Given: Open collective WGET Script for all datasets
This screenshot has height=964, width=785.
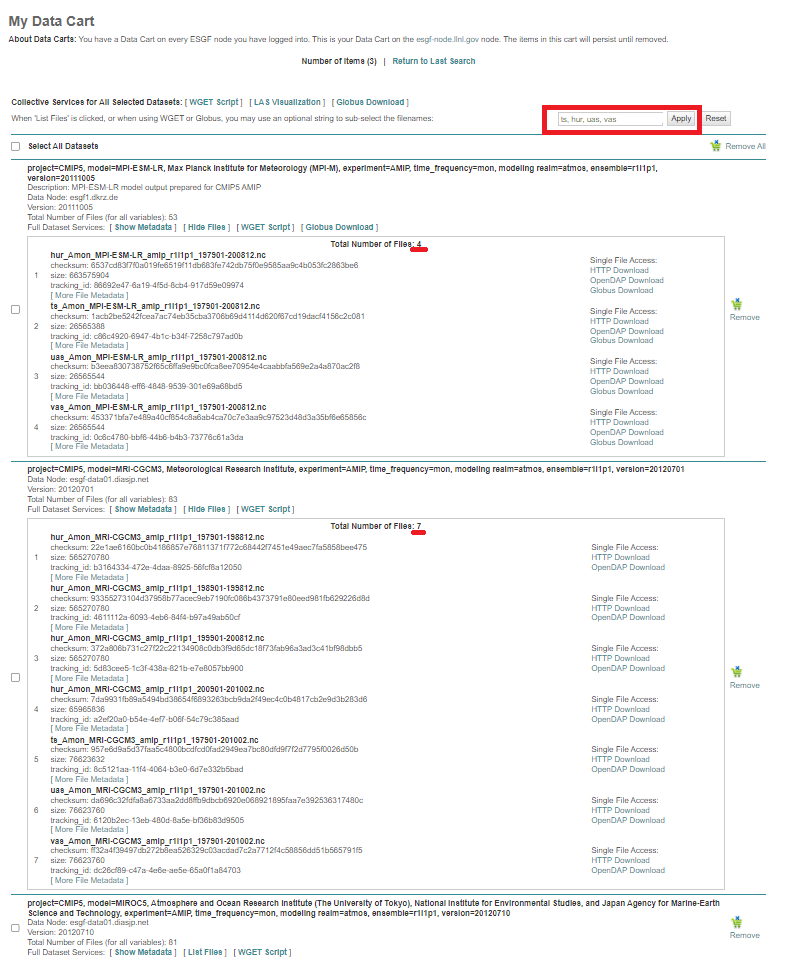Looking at the screenshot, I should 214,102.
